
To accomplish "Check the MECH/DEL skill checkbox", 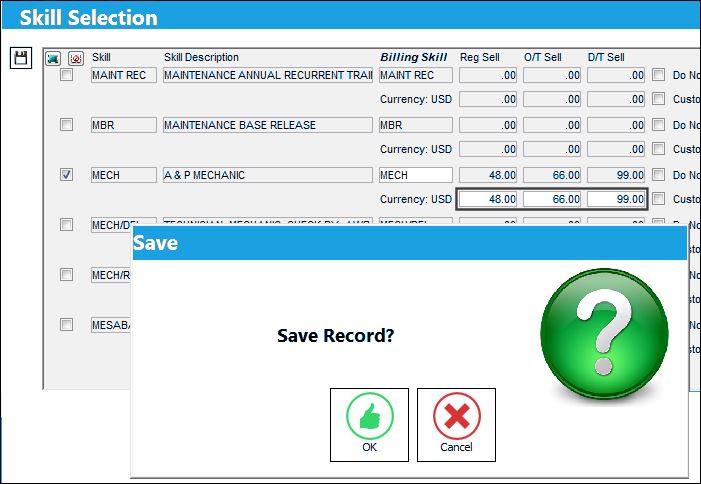I will tap(67, 224).
